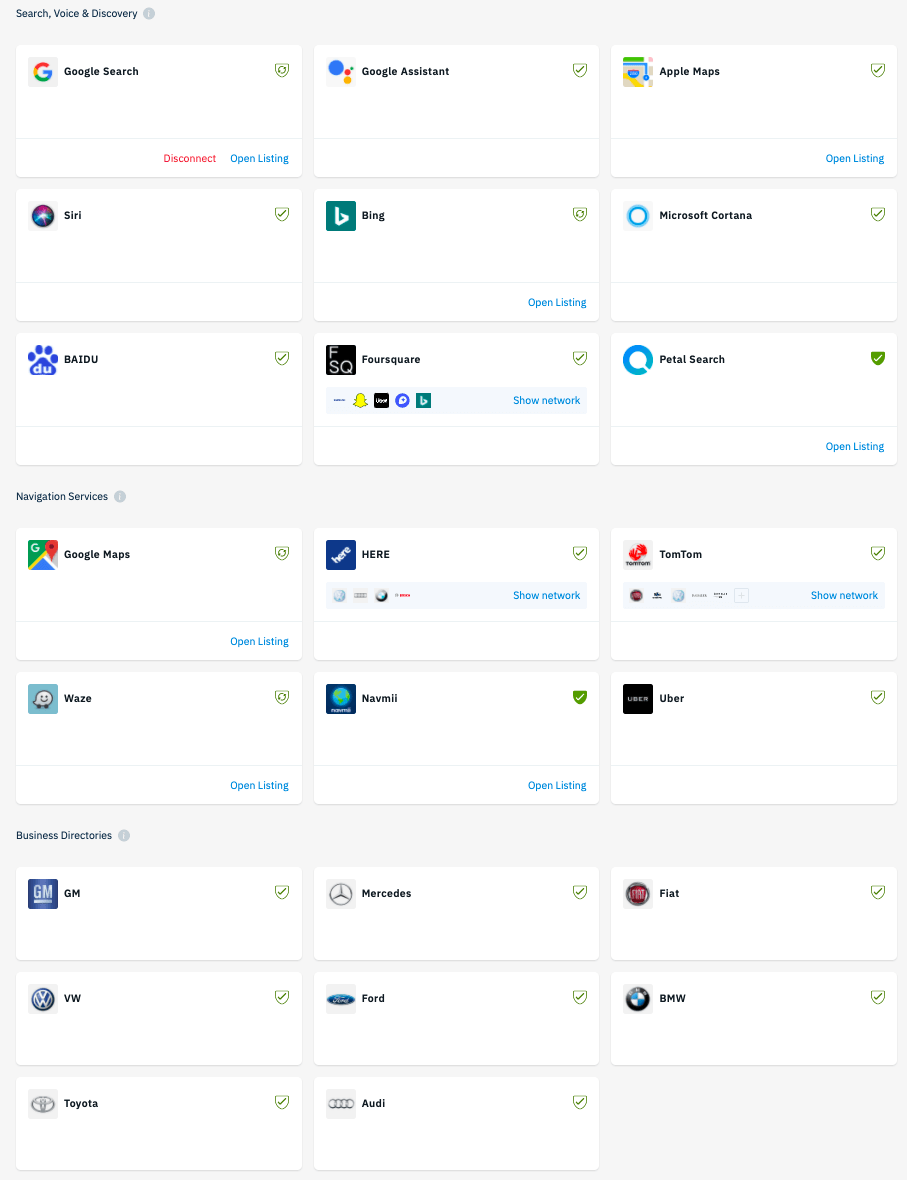Click the Siri logo icon
The width and height of the screenshot is (907, 1180).
point(43,215)
